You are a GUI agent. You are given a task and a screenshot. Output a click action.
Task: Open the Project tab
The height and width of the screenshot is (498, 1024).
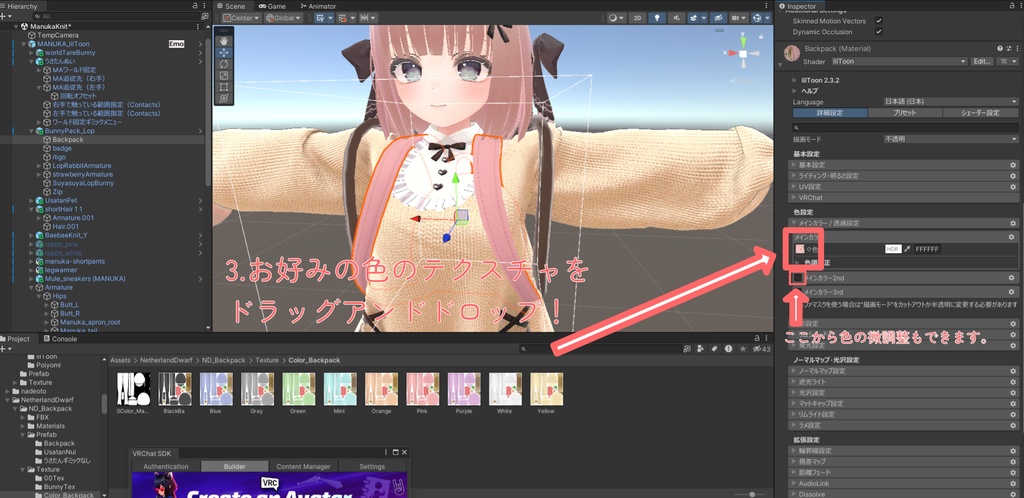15,339
